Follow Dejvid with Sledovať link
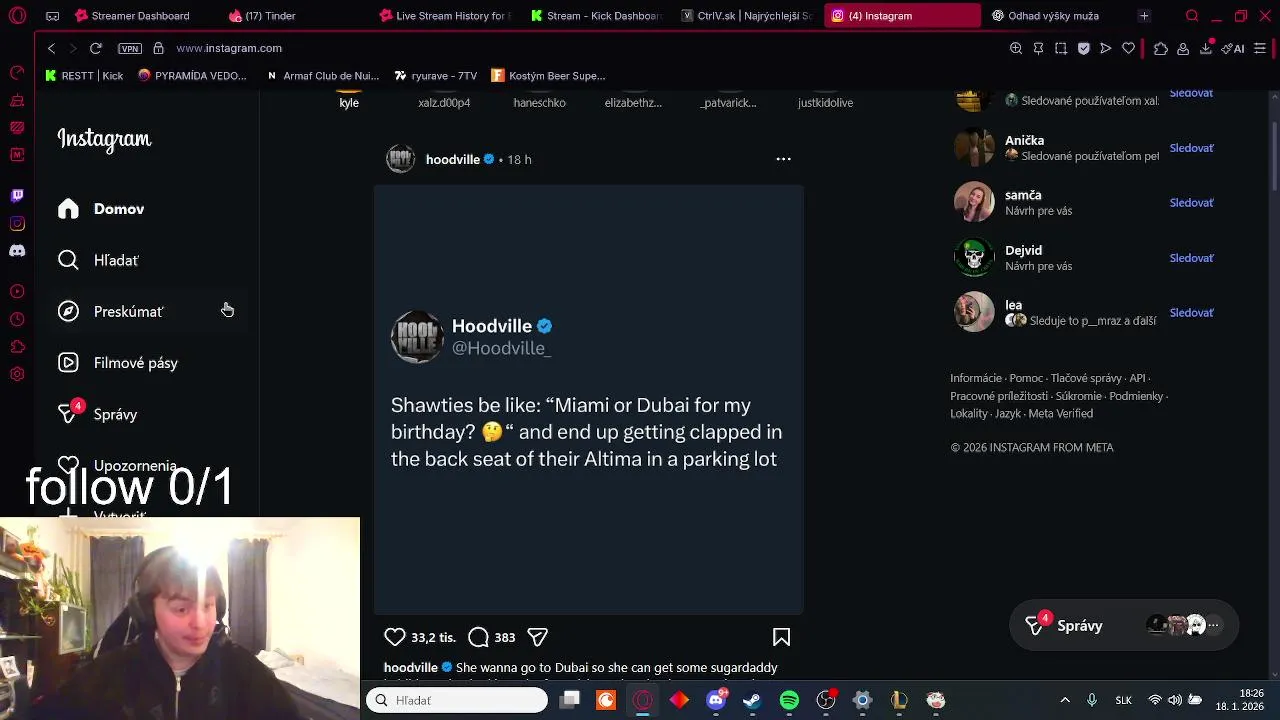The height and width of the screenshot is (720, 1280). pyautogui.click(x=1191, y=258)
